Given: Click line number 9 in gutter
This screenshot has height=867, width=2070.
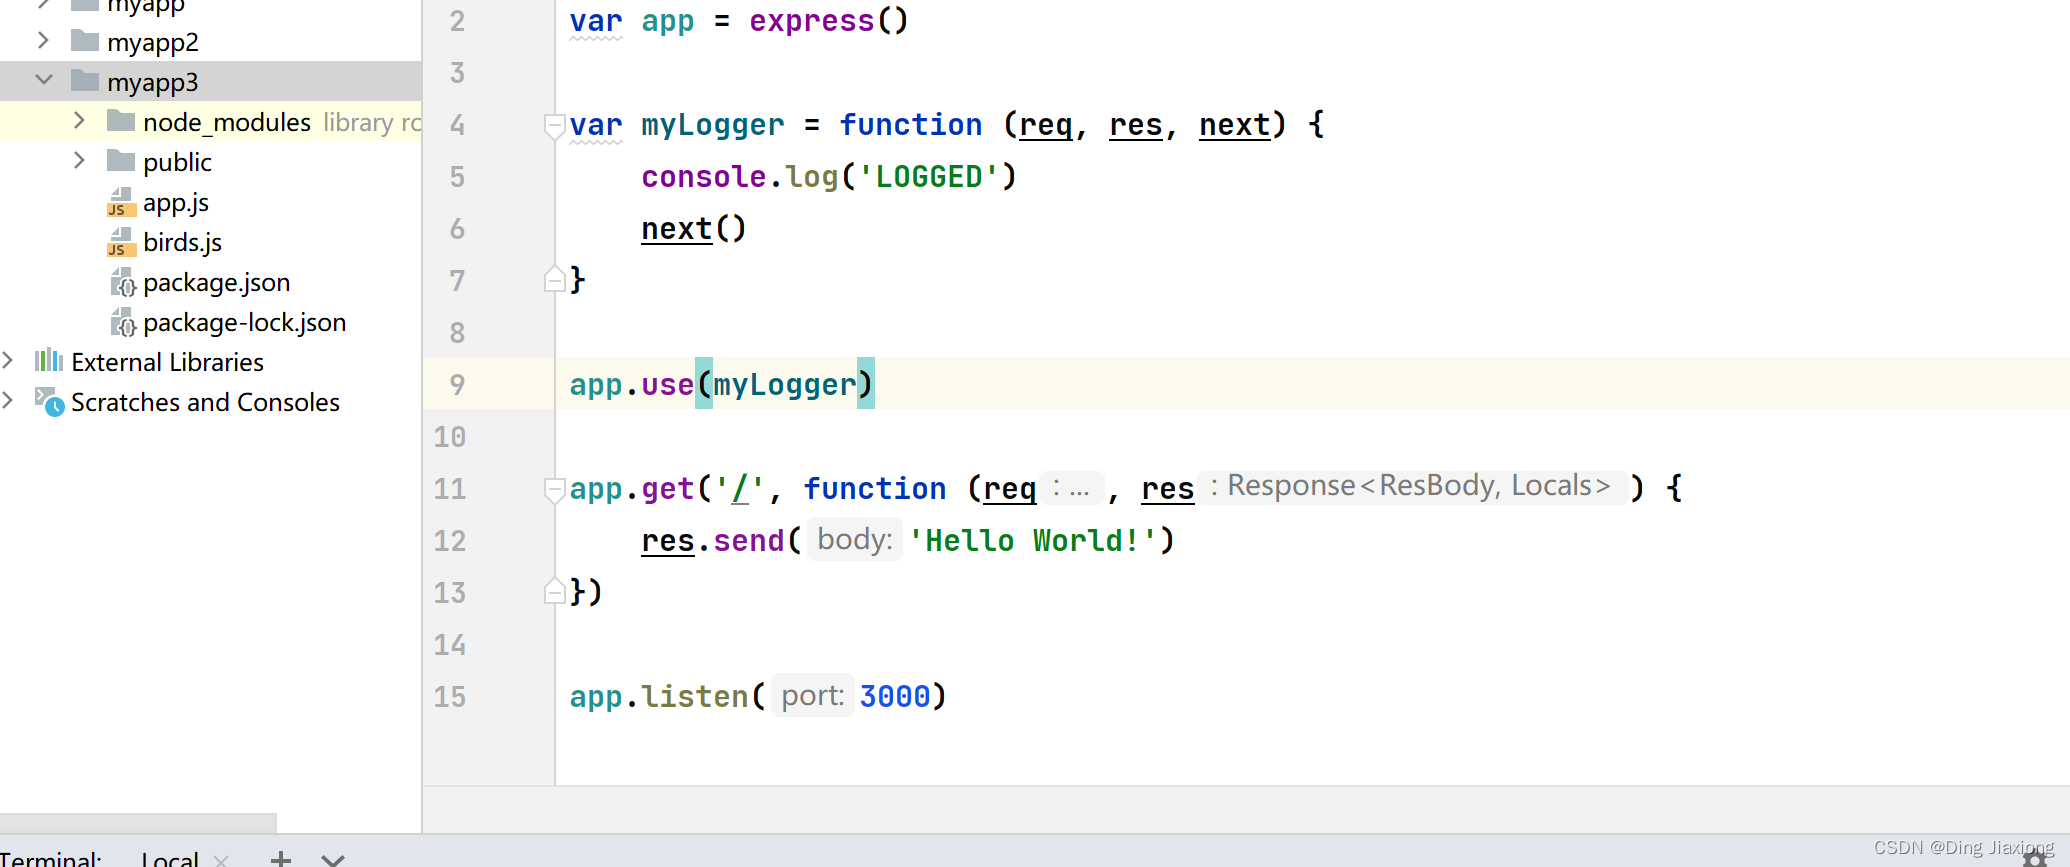Looking at the screenshot, I should [x=457, y=385].
